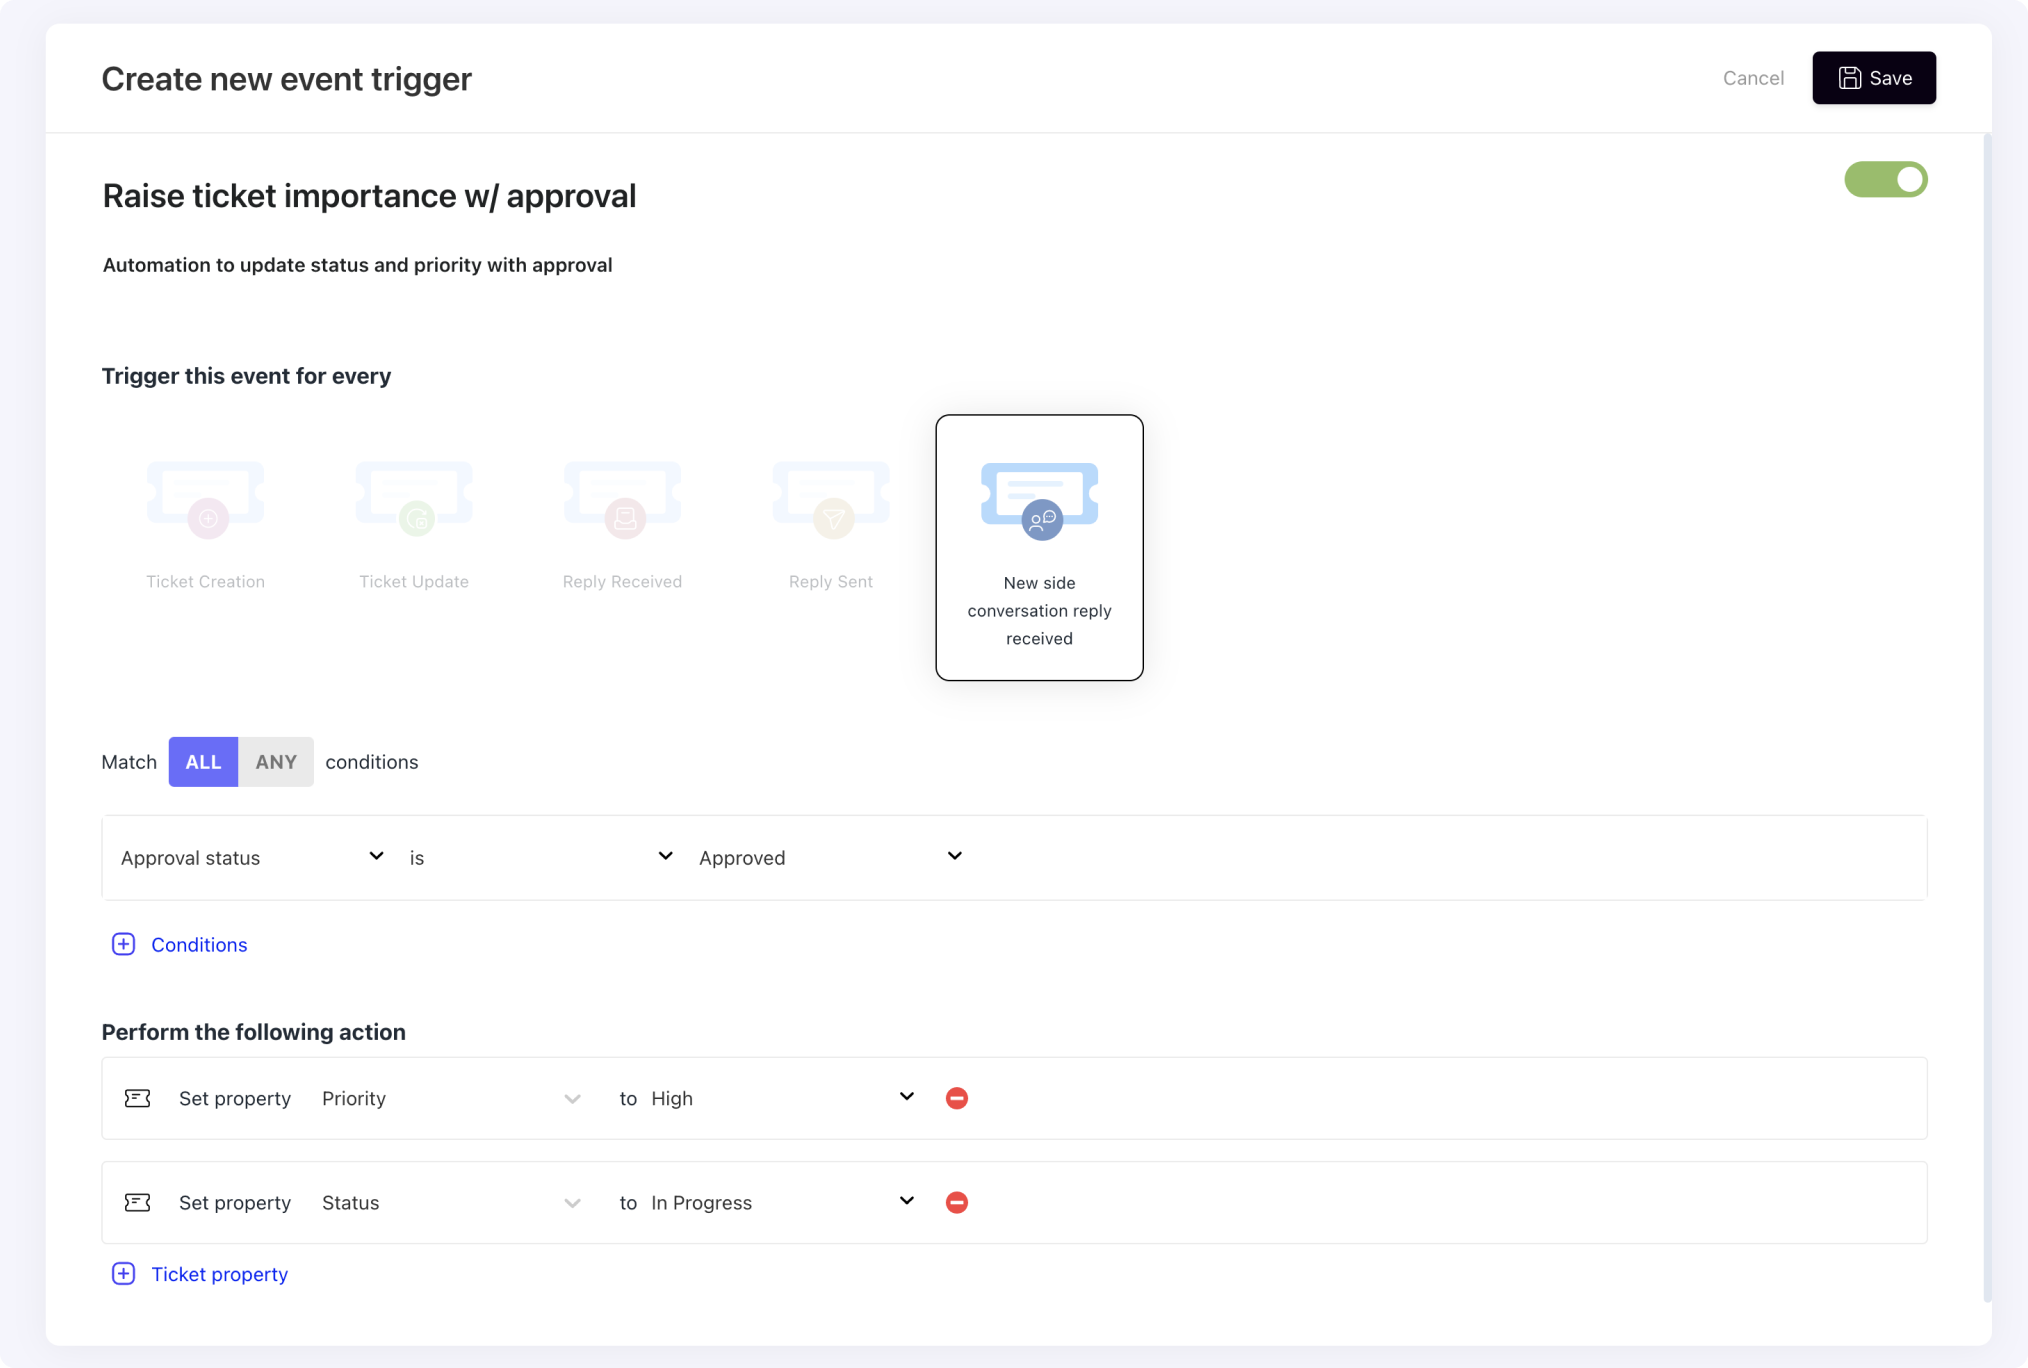Screen dimensions: 2028x1368
Task: Click the automation title Raise ticket importance
Action: tap(368, 196)
